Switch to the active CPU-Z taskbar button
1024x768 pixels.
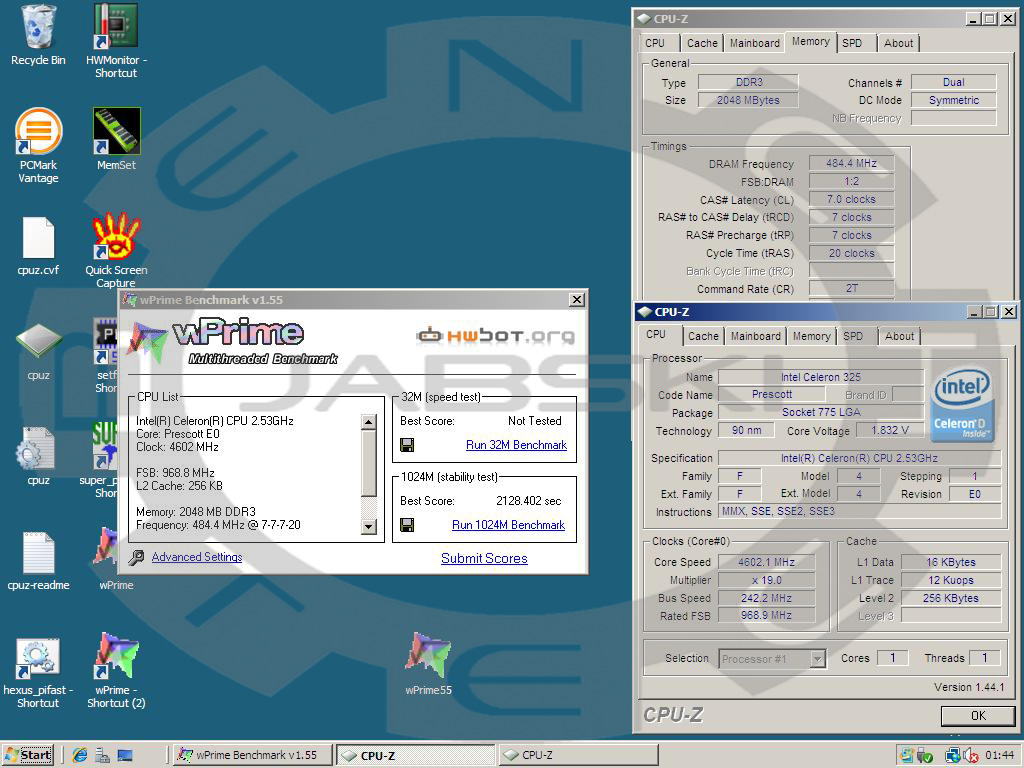(417, 756)
